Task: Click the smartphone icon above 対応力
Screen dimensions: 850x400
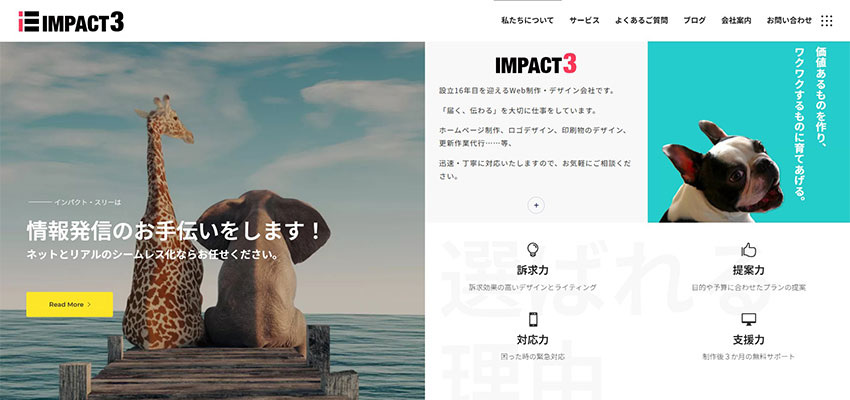Action: tap(533, 319)
